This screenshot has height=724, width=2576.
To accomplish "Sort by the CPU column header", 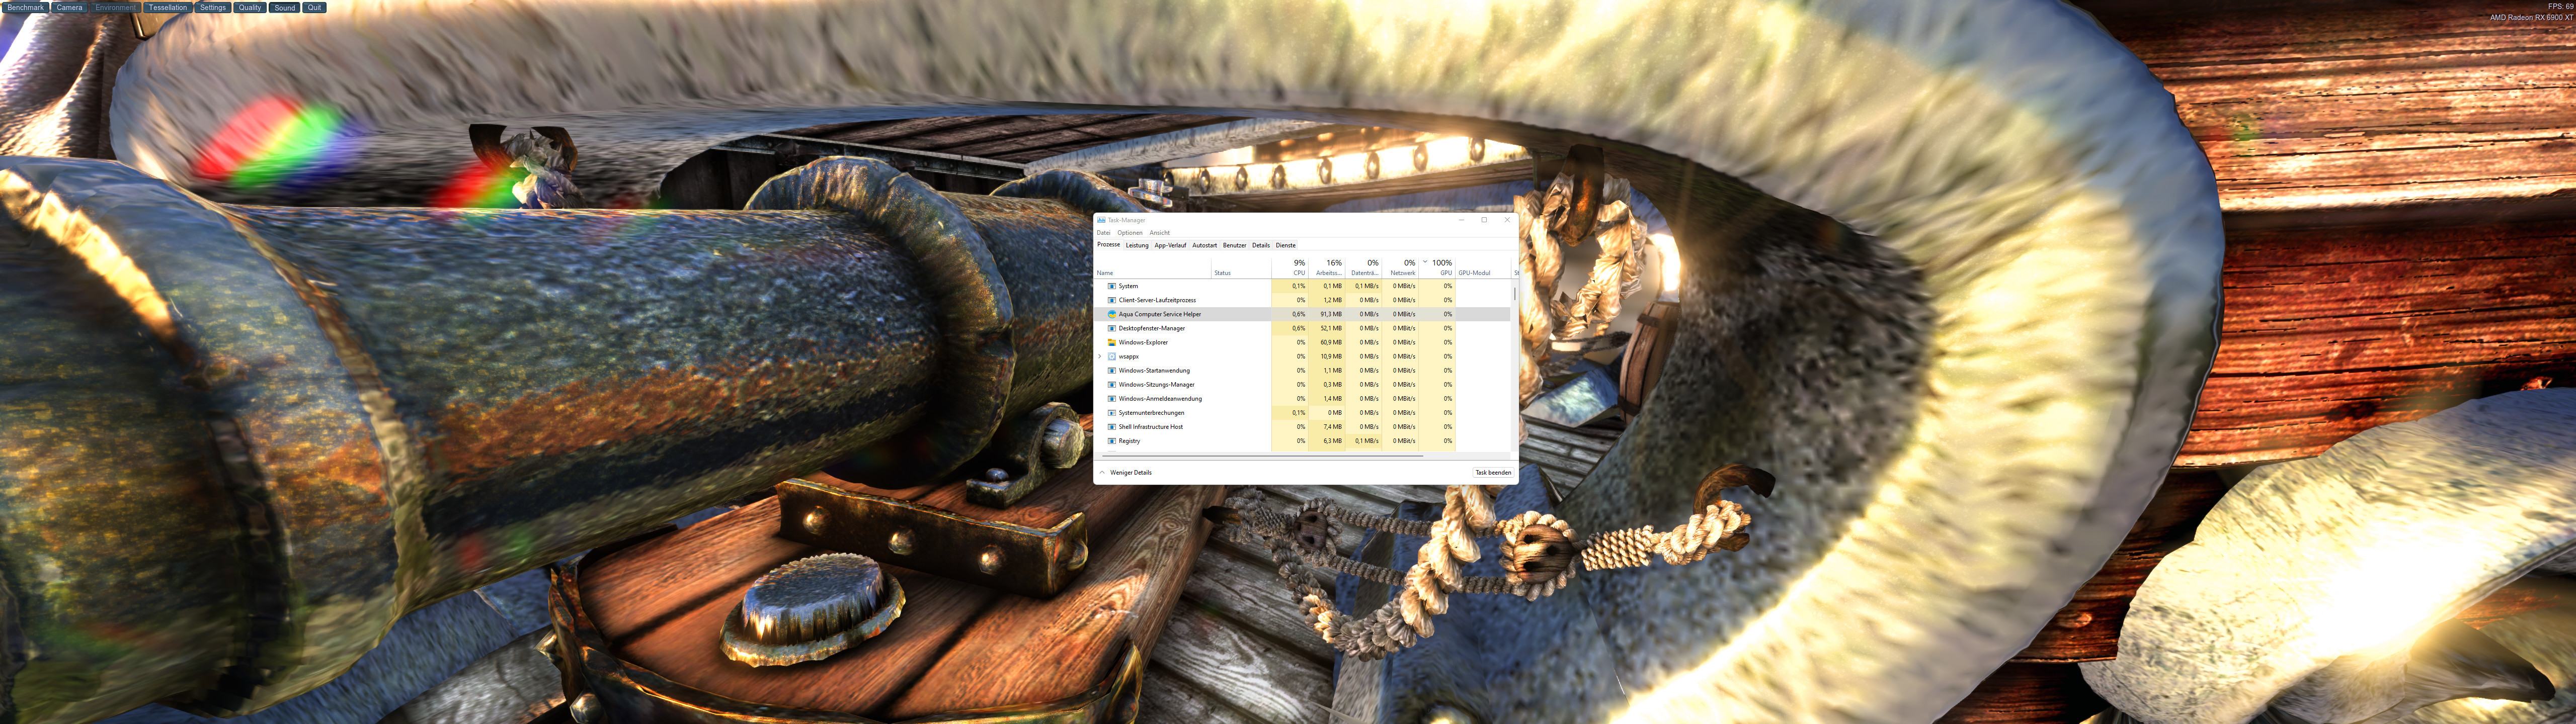I will 1290,267.
